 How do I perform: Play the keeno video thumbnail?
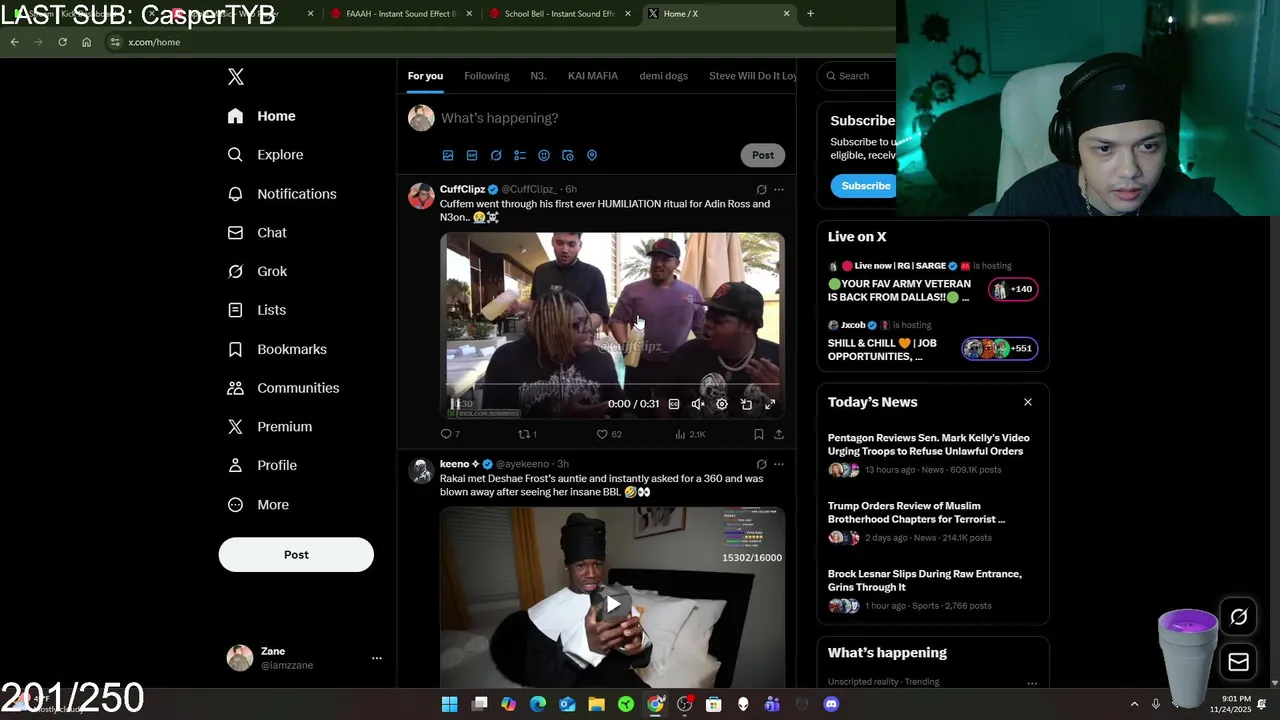pos(612,603)
